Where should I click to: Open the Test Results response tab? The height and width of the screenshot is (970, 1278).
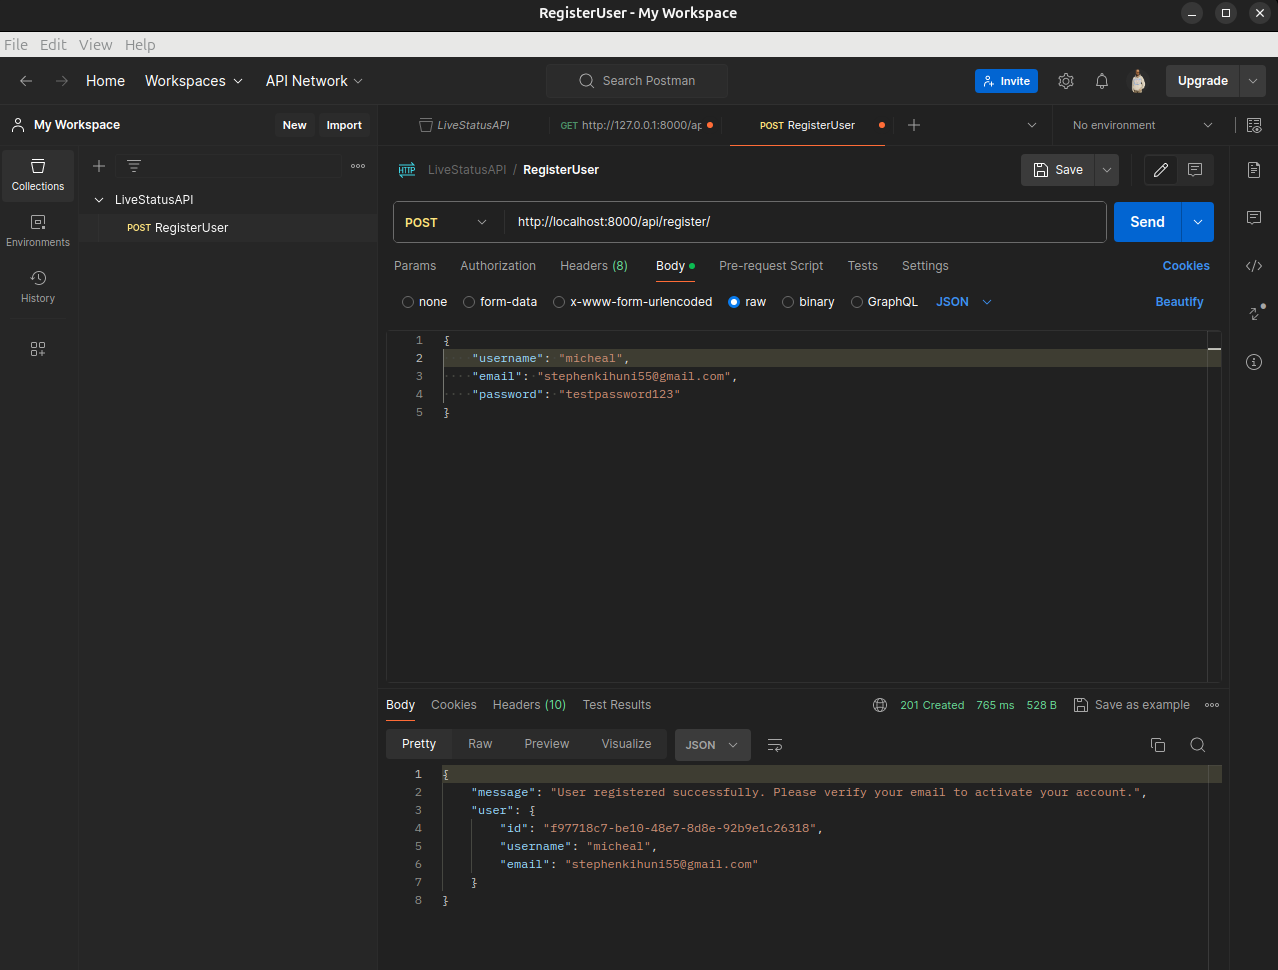(x=617, y=705)
